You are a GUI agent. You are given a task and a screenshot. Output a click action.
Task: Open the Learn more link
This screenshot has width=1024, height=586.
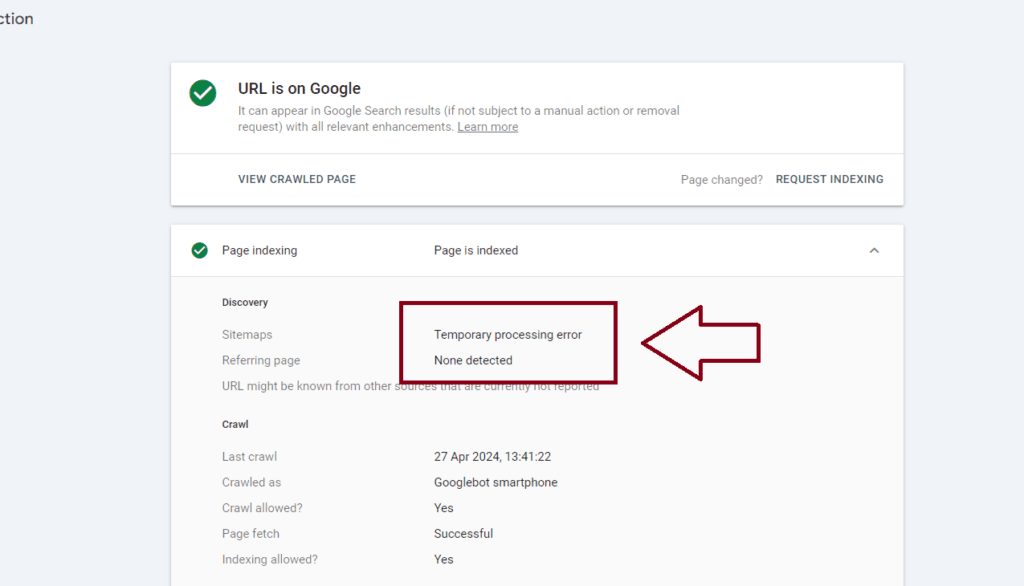coord(487,127)
